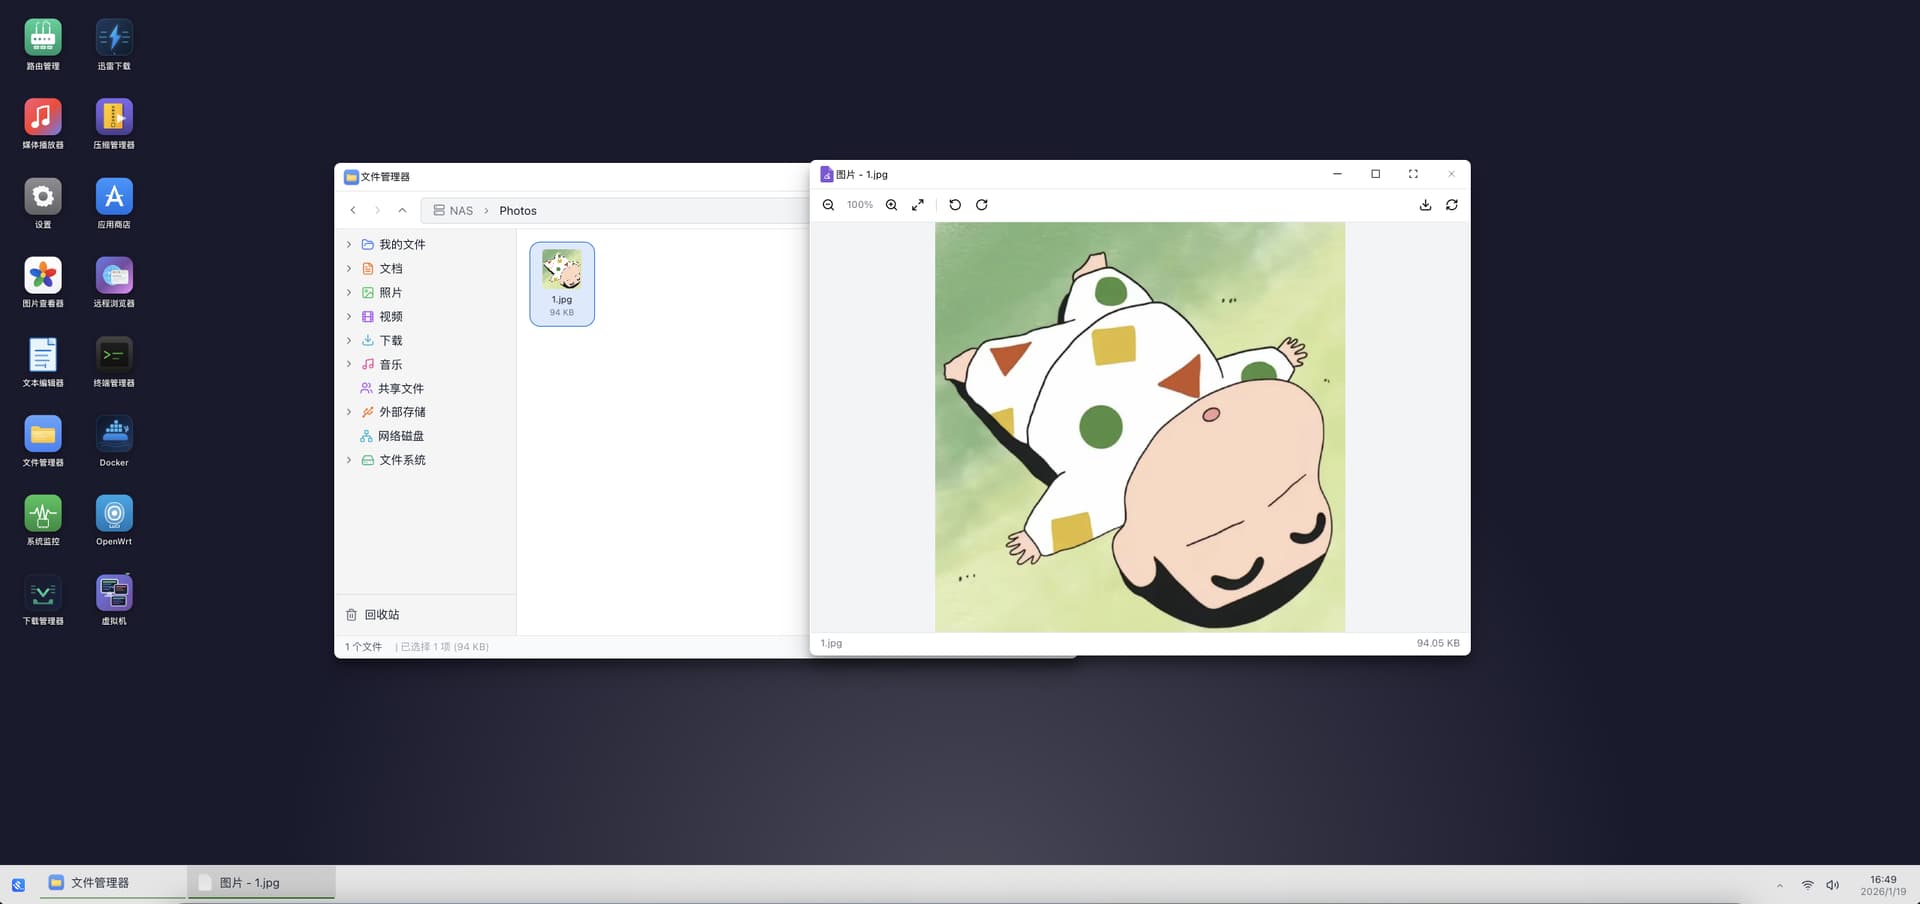
Task: Expand the 外部存储 tree node
Action: (x=349, y=412)
